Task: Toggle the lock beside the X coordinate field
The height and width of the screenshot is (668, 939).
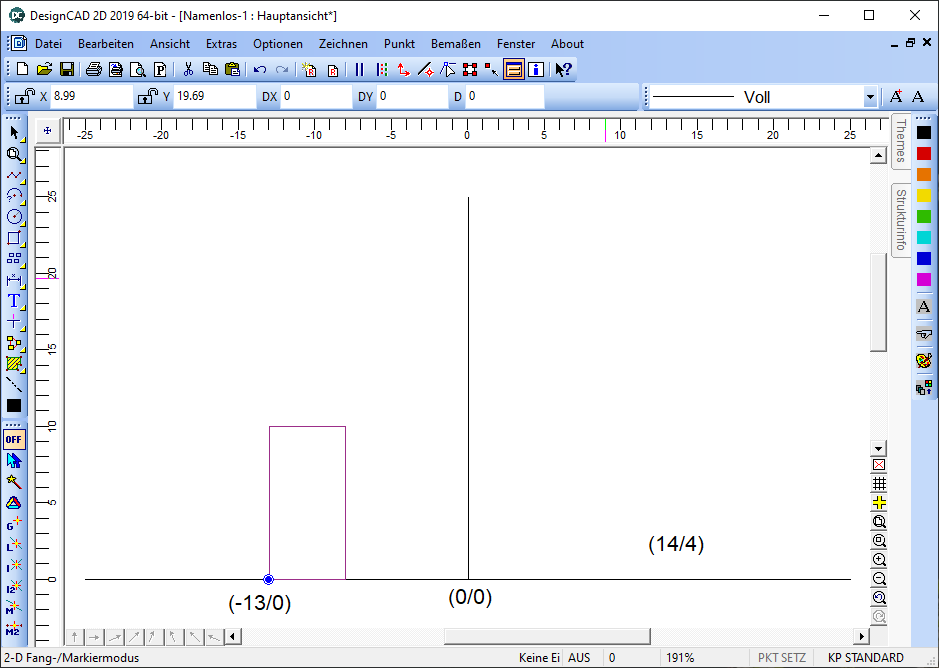Action: (x=22, y=96)
